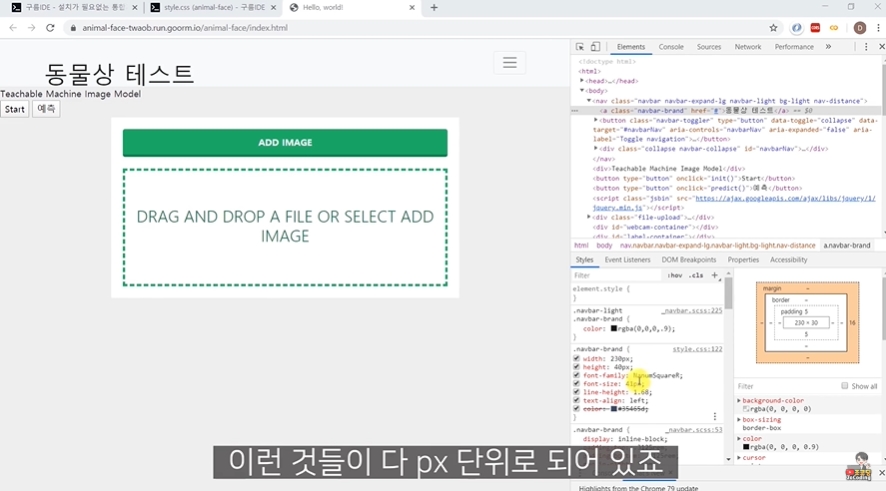
Task: Click the black rgba(0,0,0,.9) color swatch
Action: point(614,328)
